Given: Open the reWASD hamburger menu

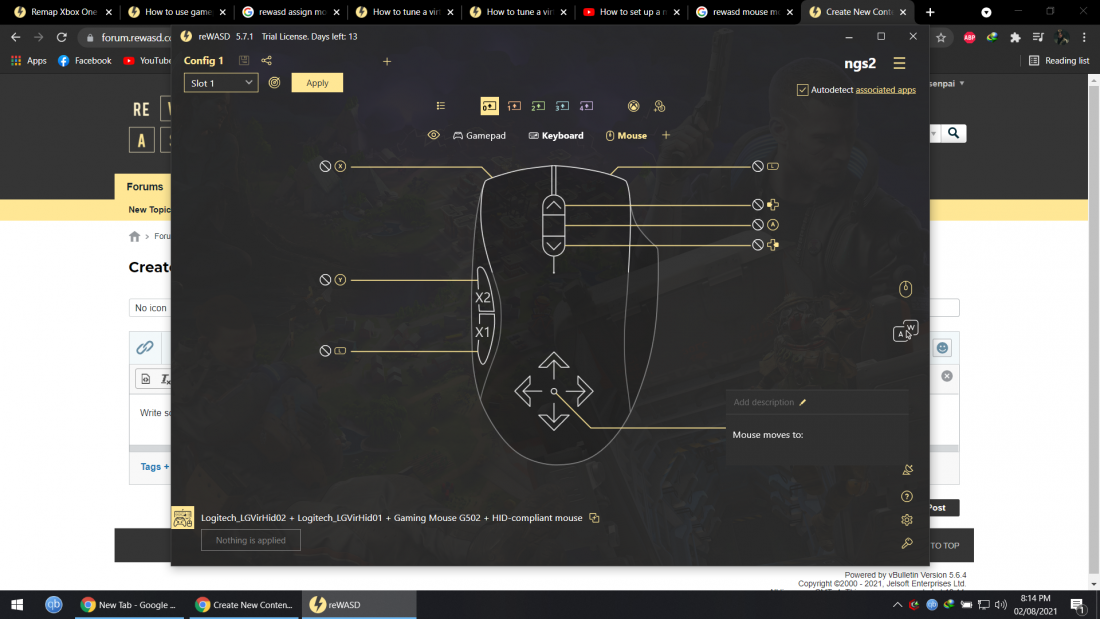Looking at the screenshot, I should 899,63.
